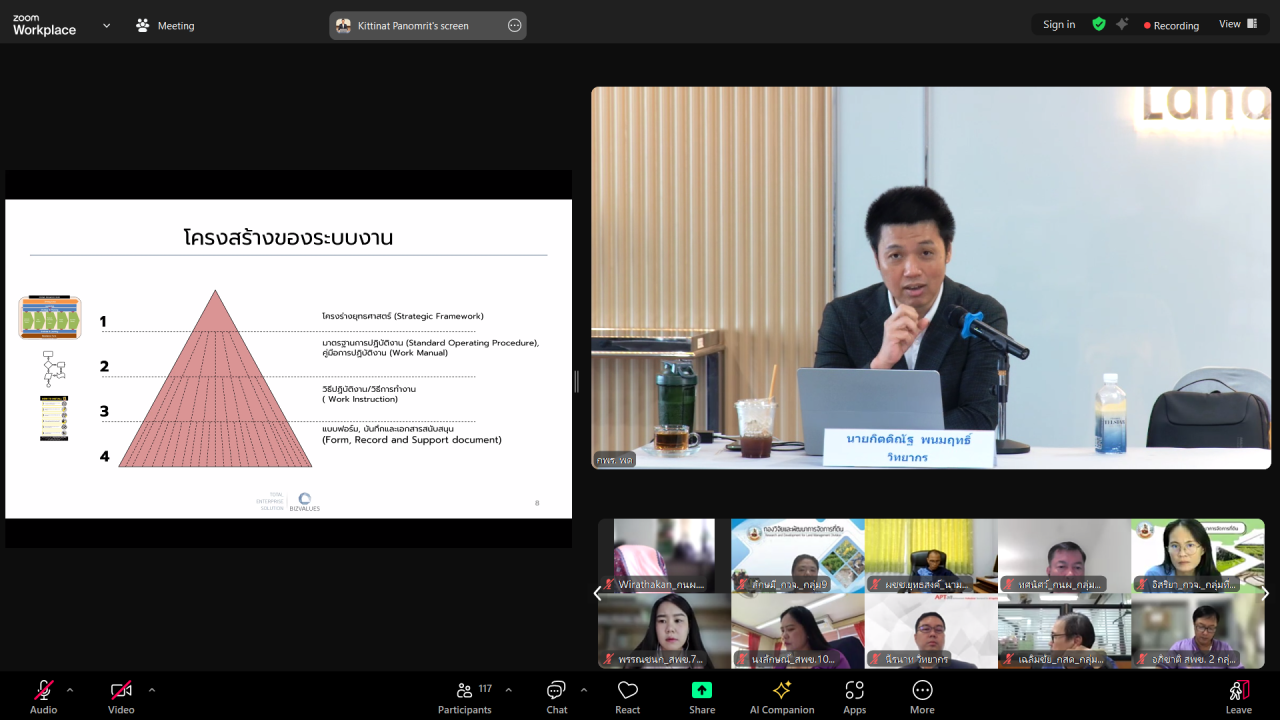Viewport: 1280px width, 720px height.
Task: Click the Meeting tab at top
Action: pyautogui.click(x=165, y=26)
